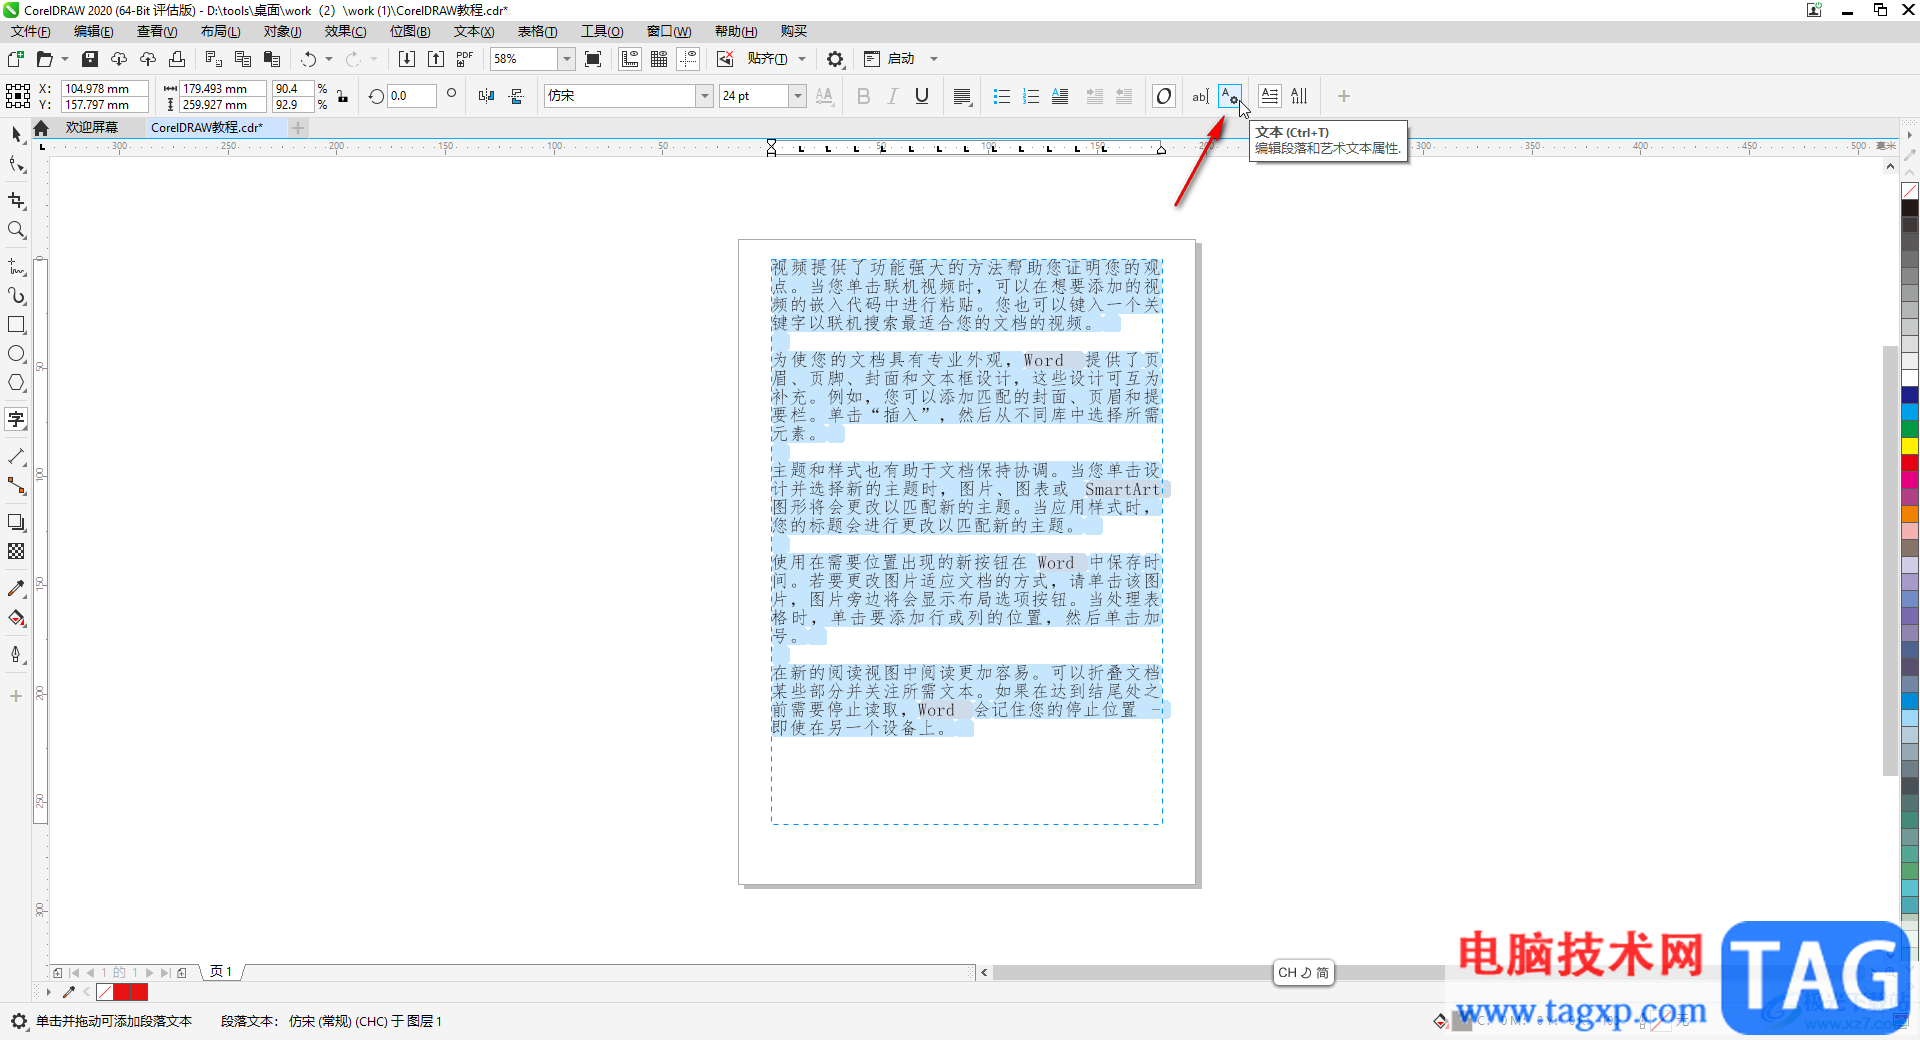Toggle the lock ratio padlock
This screenshot has width=1920, height=1040.
(342, 96)
